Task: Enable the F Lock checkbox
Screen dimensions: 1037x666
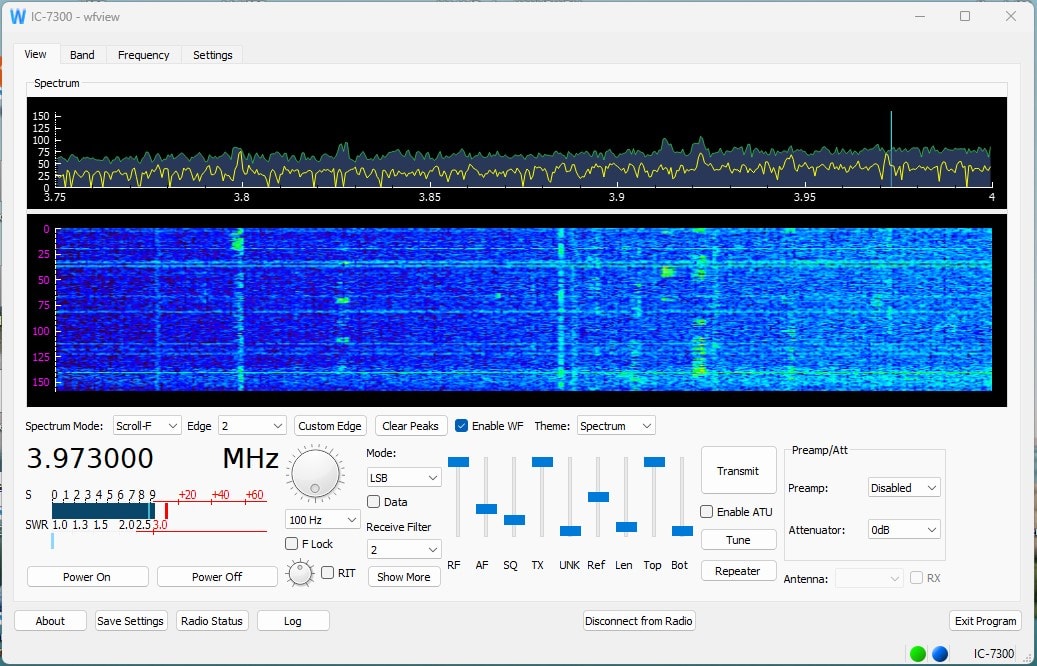Action: pyautogui.click(x=292, y=544)
